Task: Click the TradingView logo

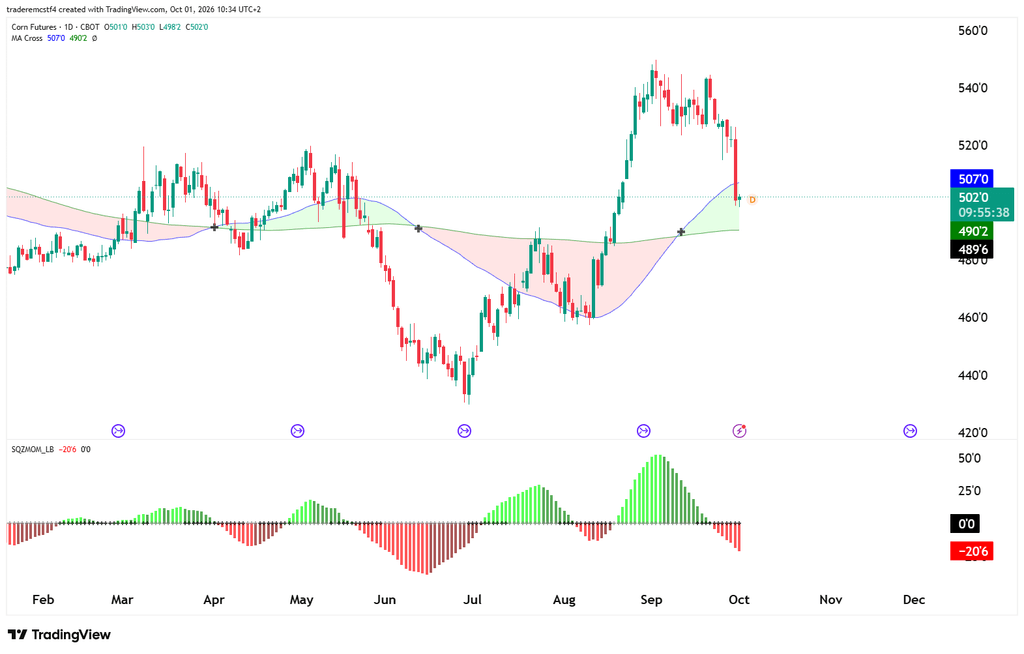Action: tap(59, 634)
